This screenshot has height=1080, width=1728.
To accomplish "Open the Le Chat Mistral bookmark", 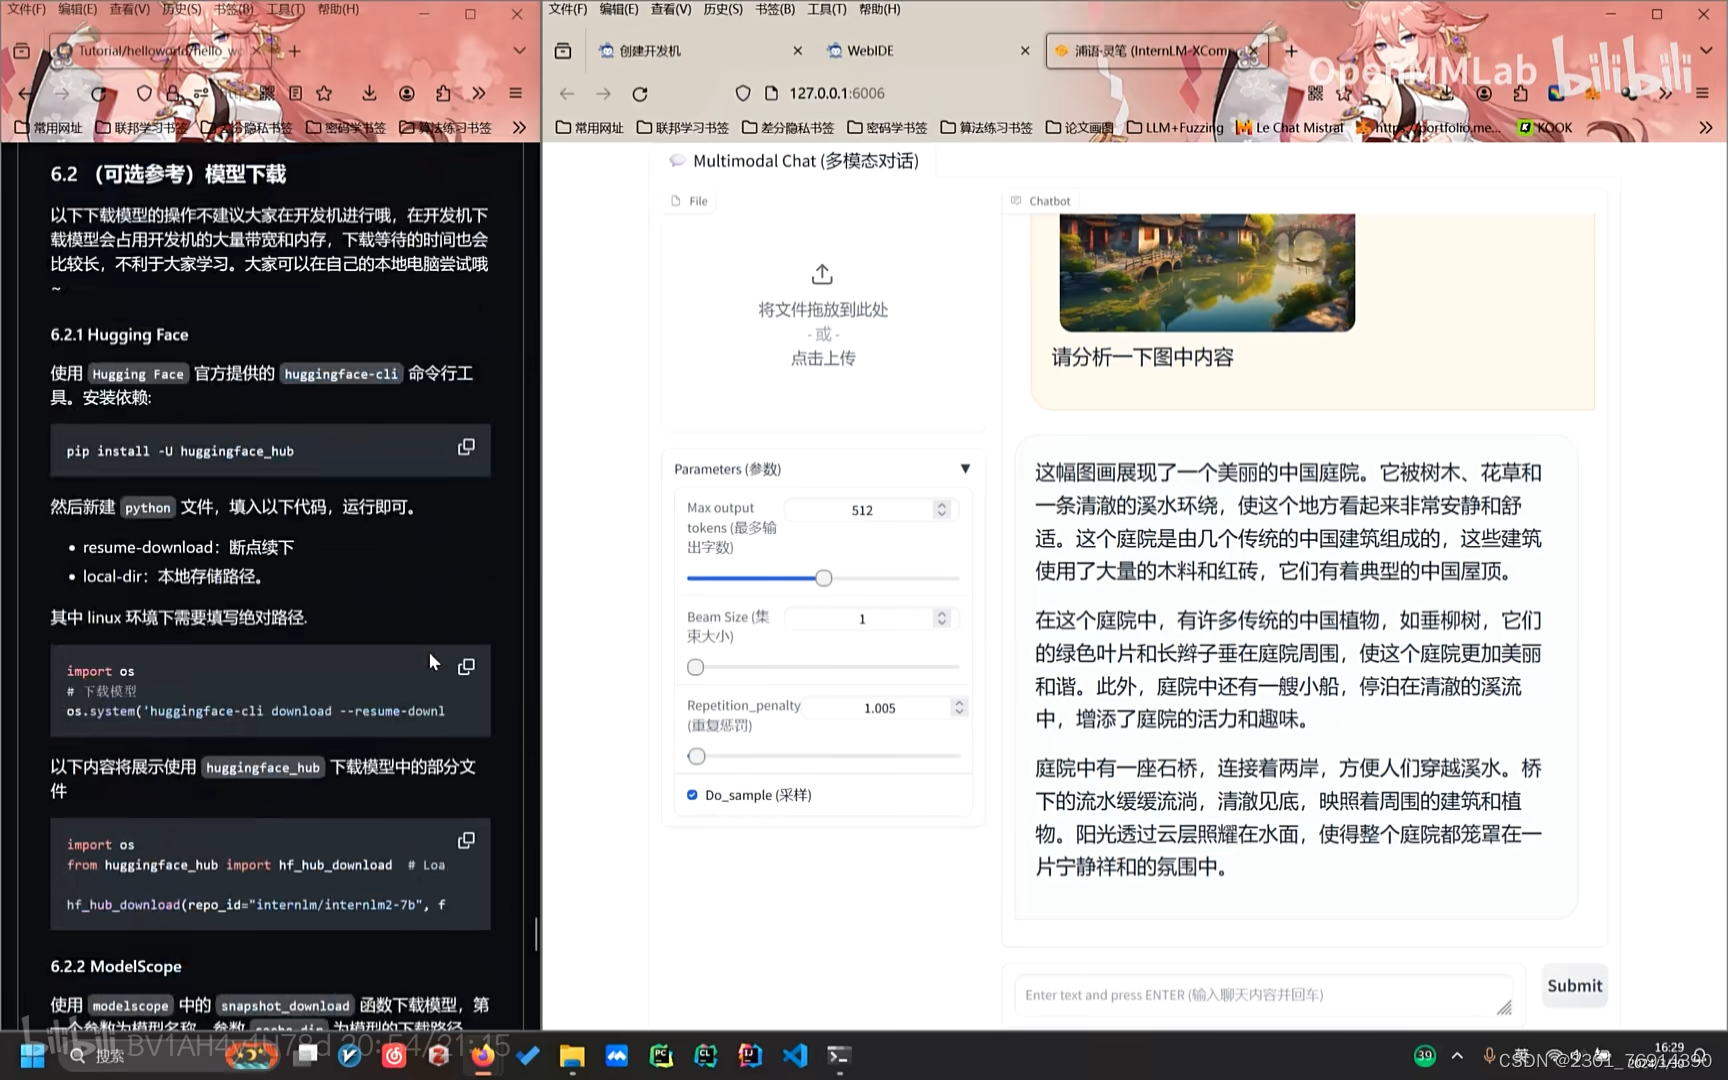I will (x=1289, y=127).
